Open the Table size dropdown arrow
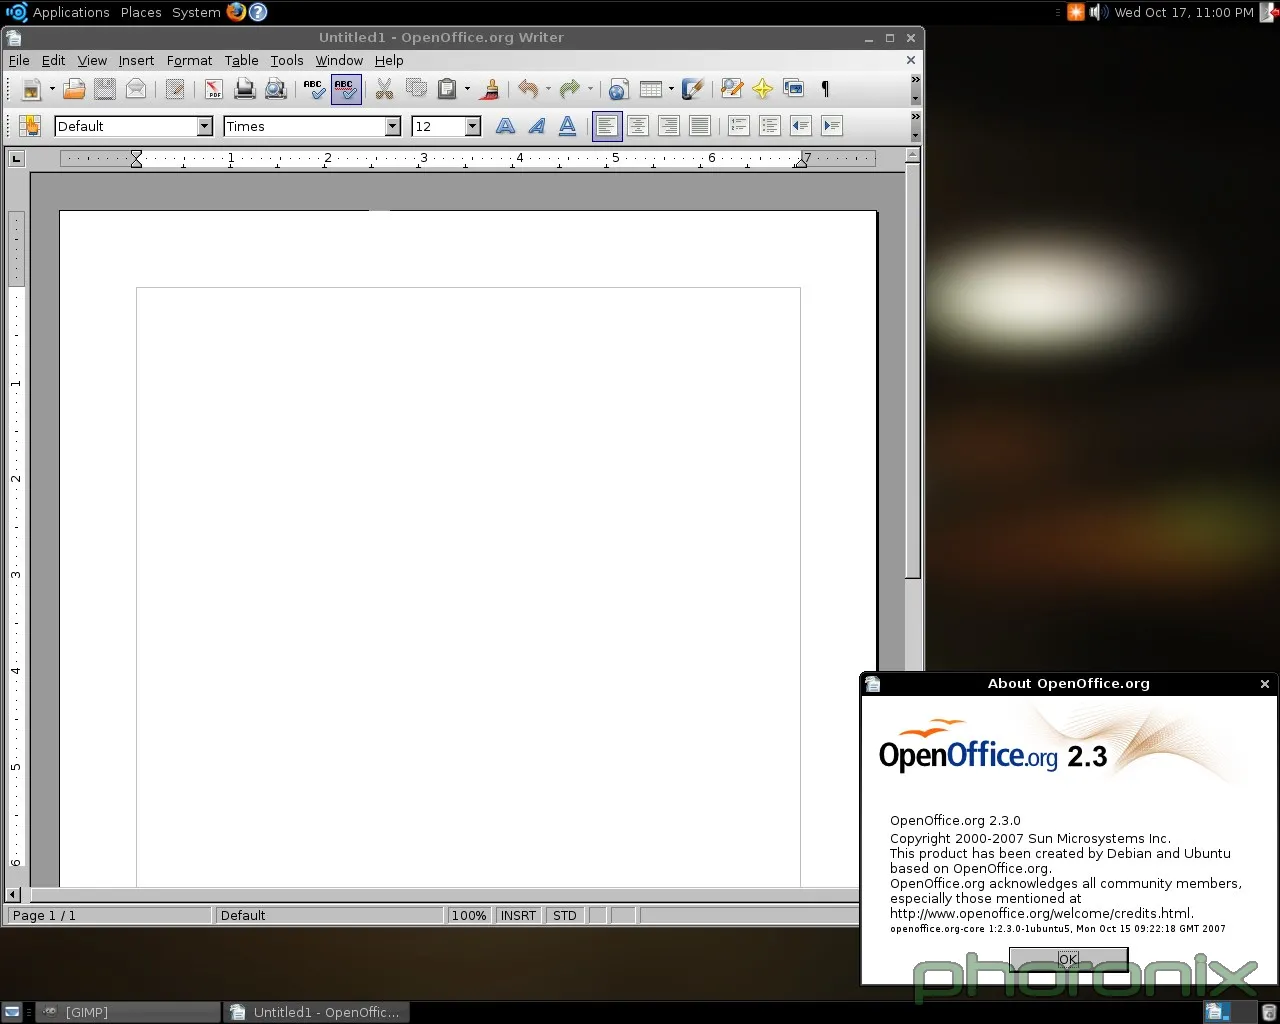1280x1024 pixels. click(x=671, y=89)
